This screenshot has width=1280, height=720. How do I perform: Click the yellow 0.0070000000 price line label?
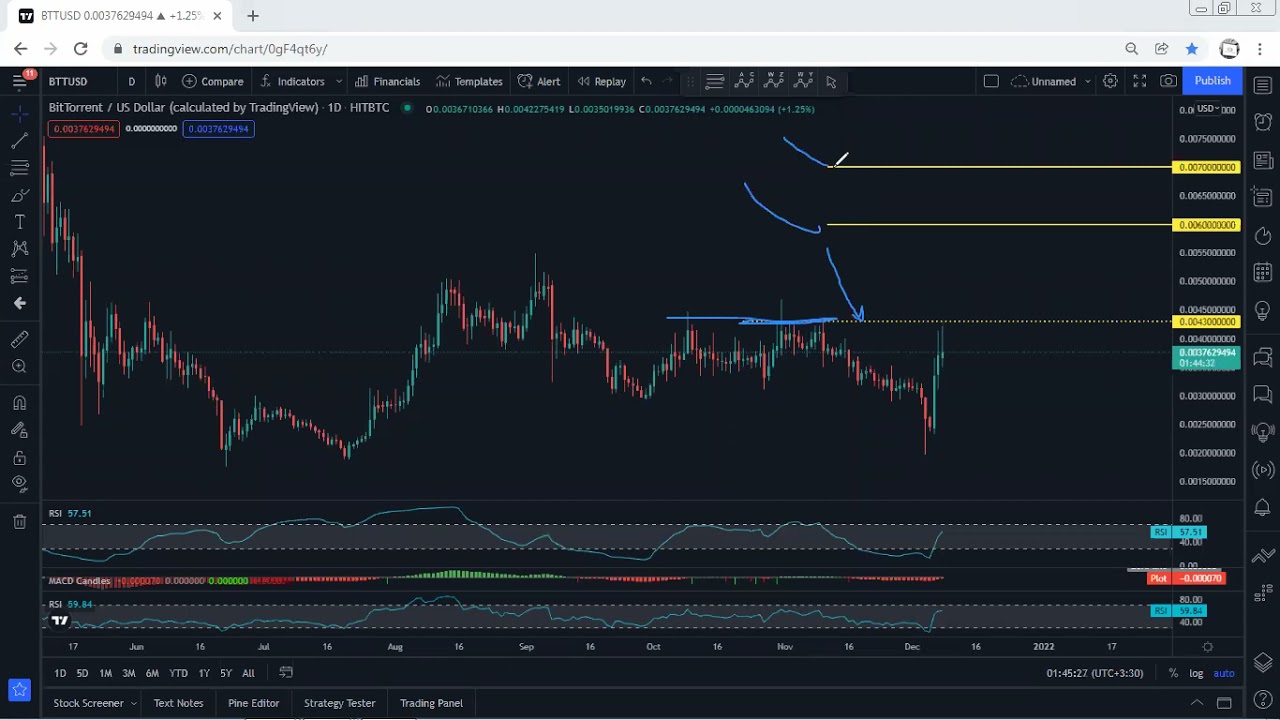point(1206,167)
